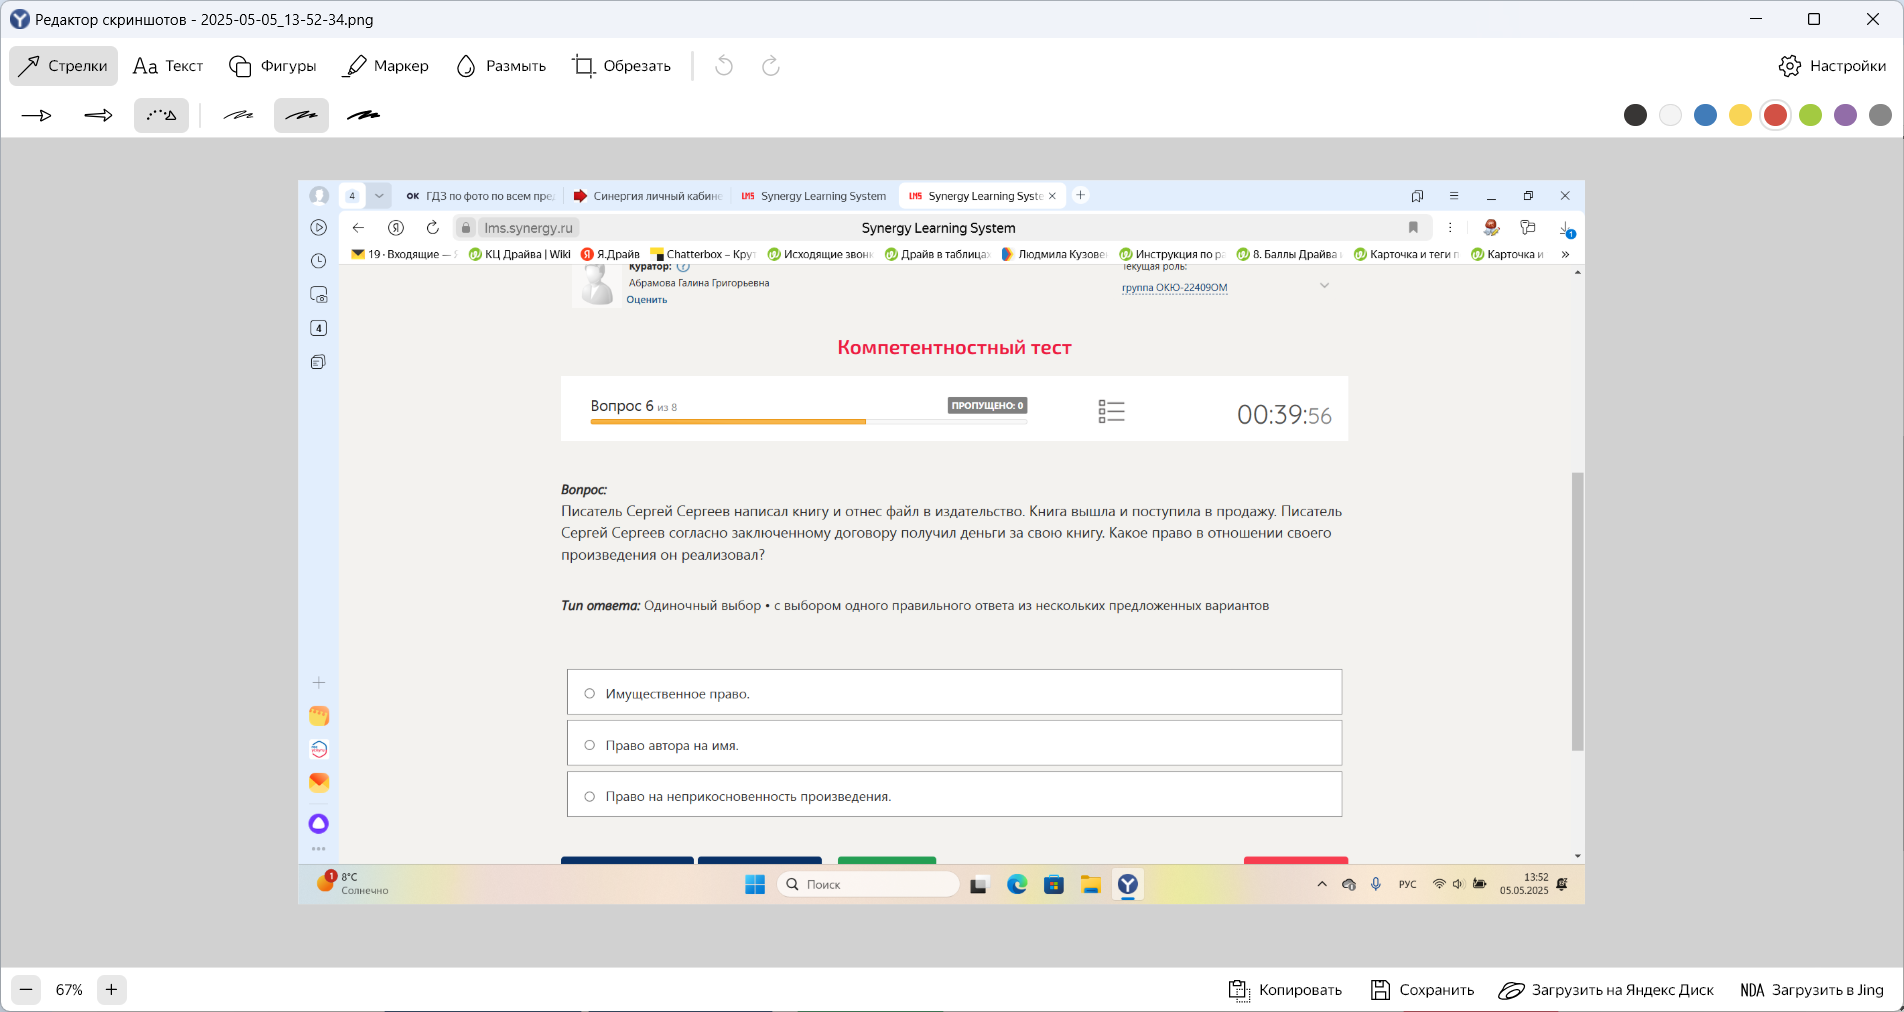Pick the blue color swatch
Screen dimensions: 1904x1012
1705,115
